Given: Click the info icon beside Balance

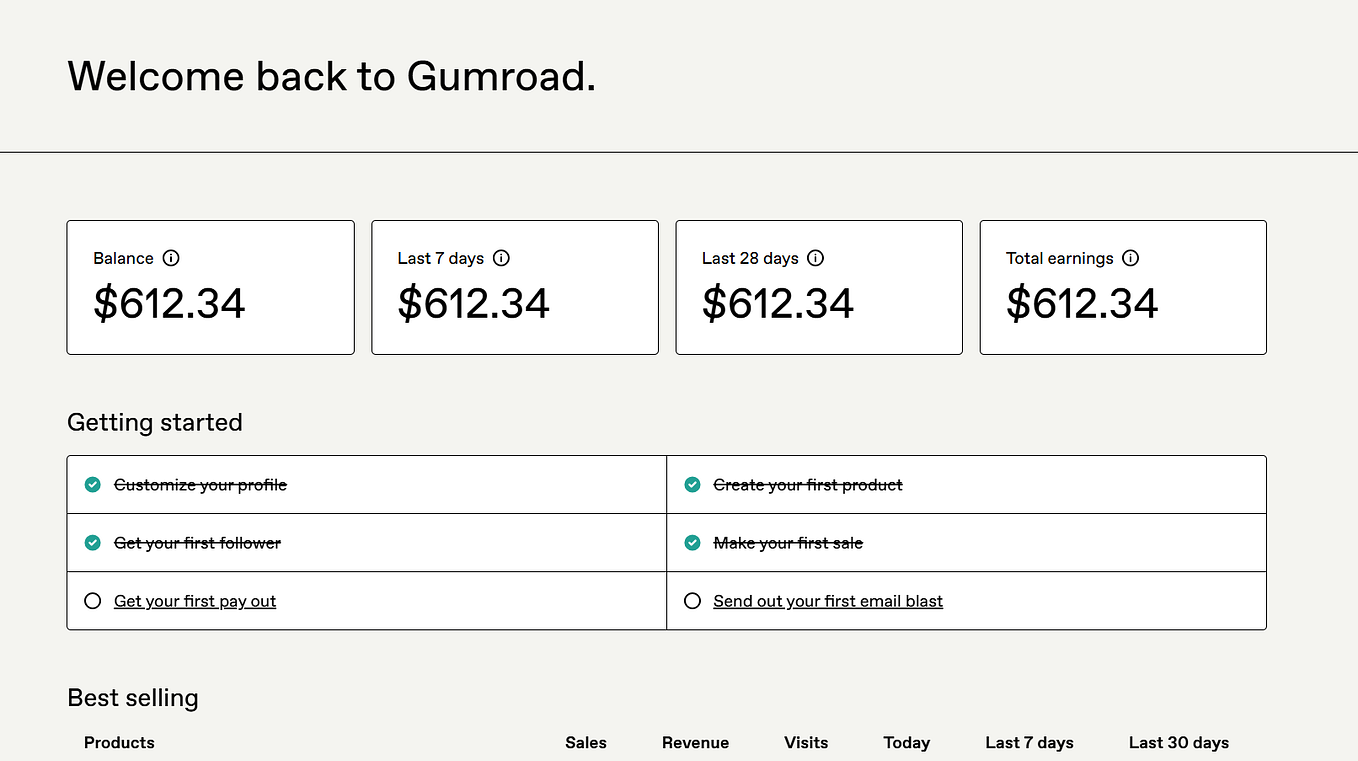Looking at the screenshot, I should [x=171, y=258].
